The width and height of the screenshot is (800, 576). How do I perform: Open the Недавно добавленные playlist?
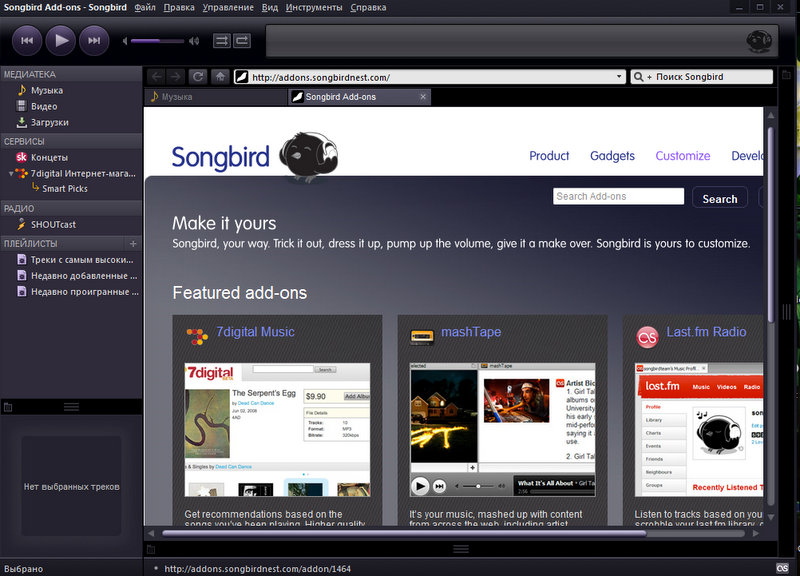point(84,276)
